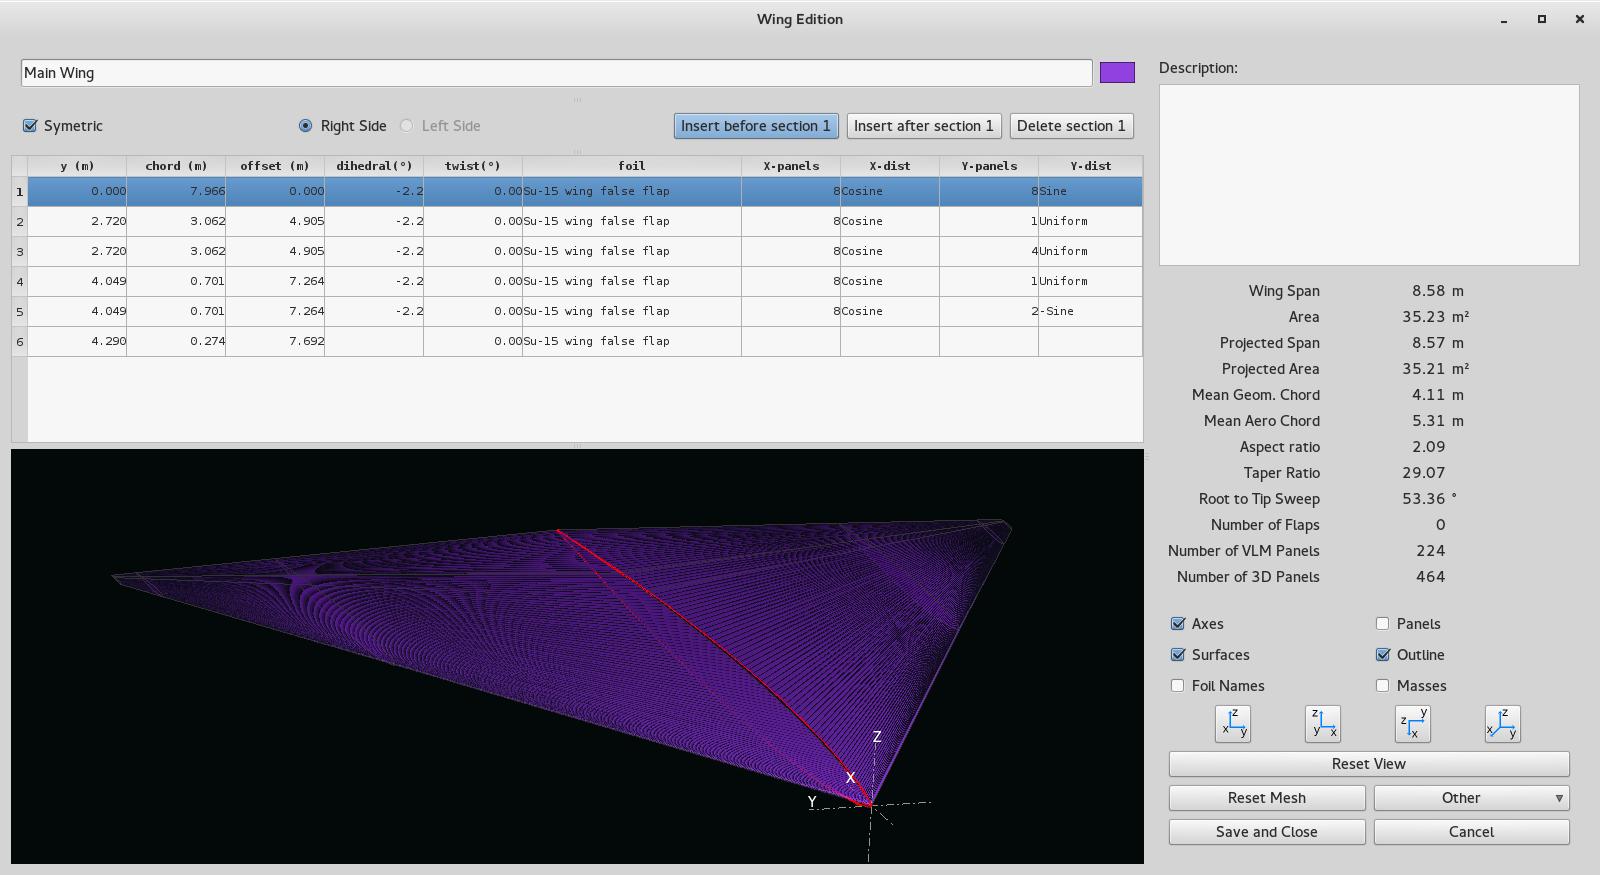The width and height of the screenshot is (1600, 875).
Task: Click the Reset Mesh button
Action: pos(1266,798)
